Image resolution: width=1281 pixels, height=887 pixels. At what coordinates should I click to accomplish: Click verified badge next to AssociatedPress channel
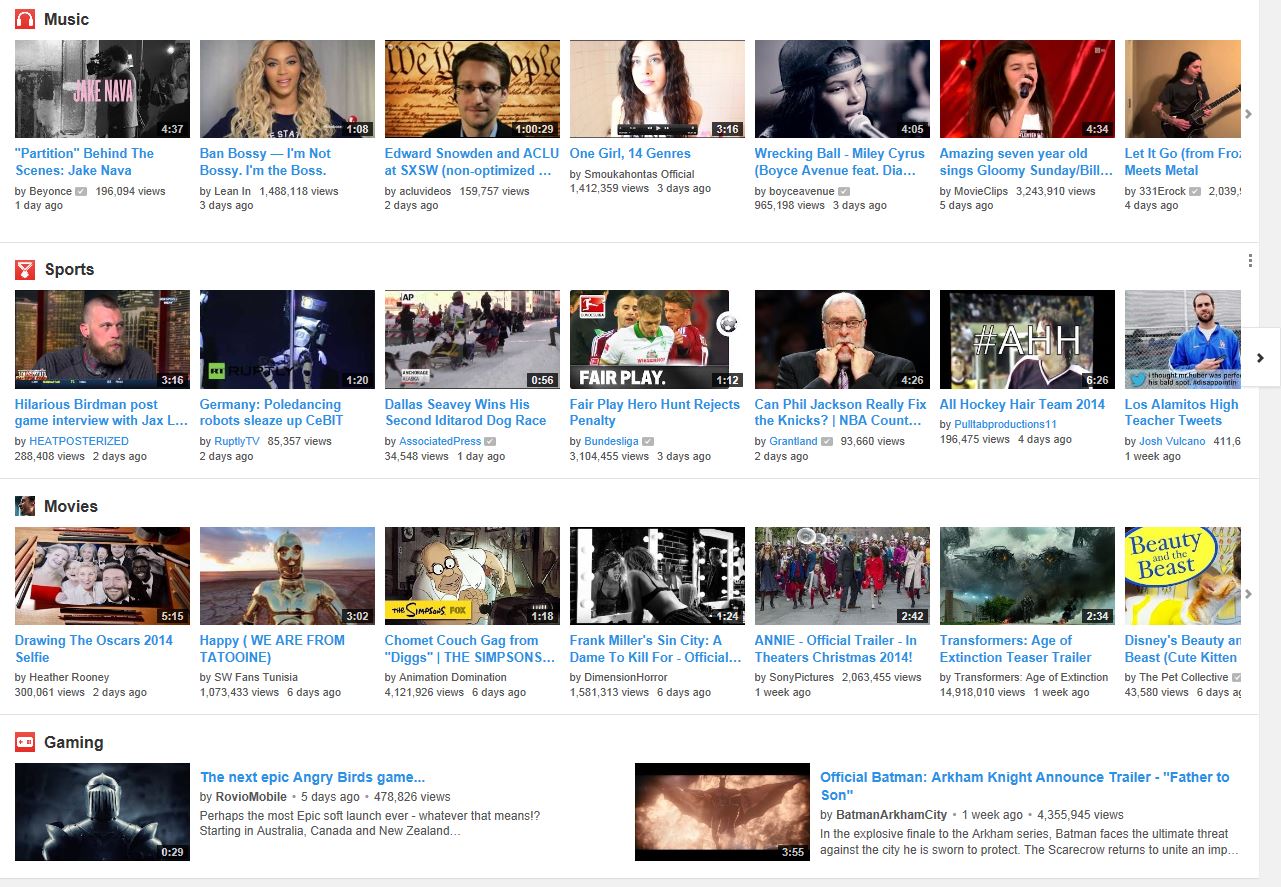coord(491,441)
